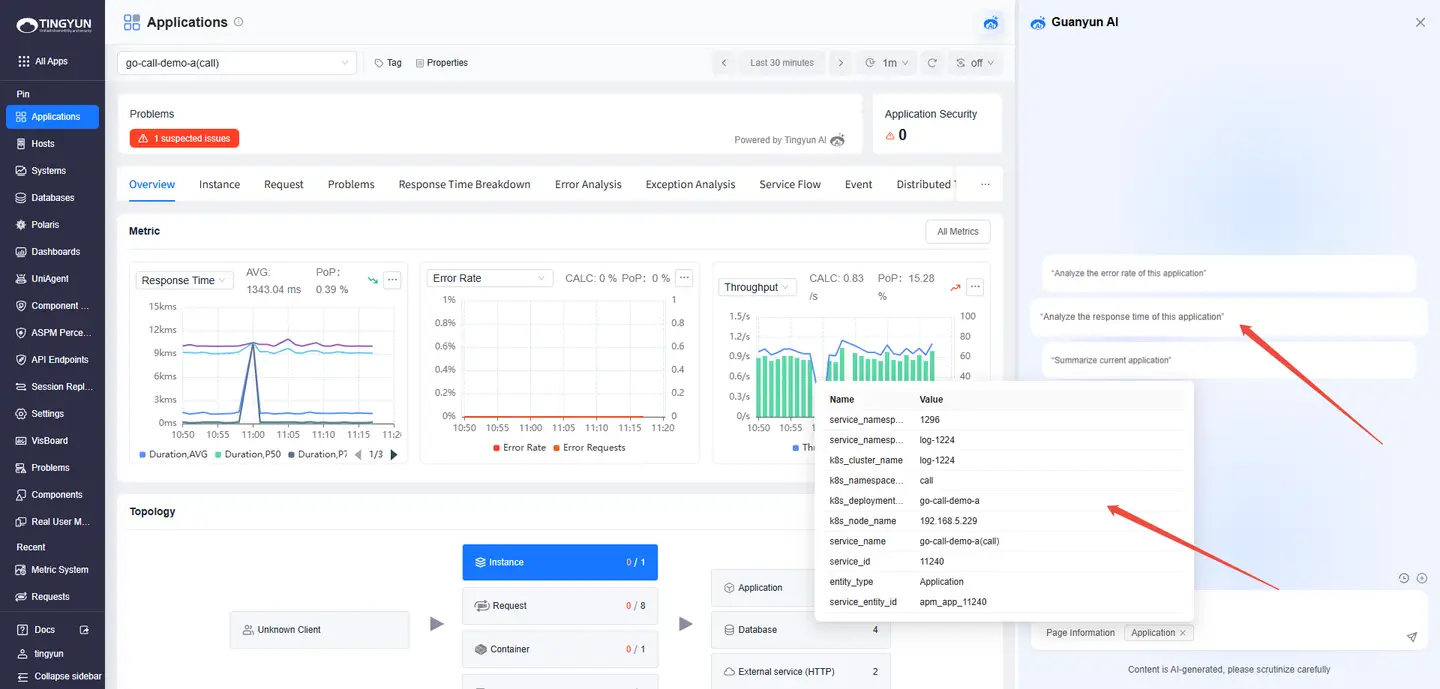Open the Hosts sidebar icon

coord(22,144)
